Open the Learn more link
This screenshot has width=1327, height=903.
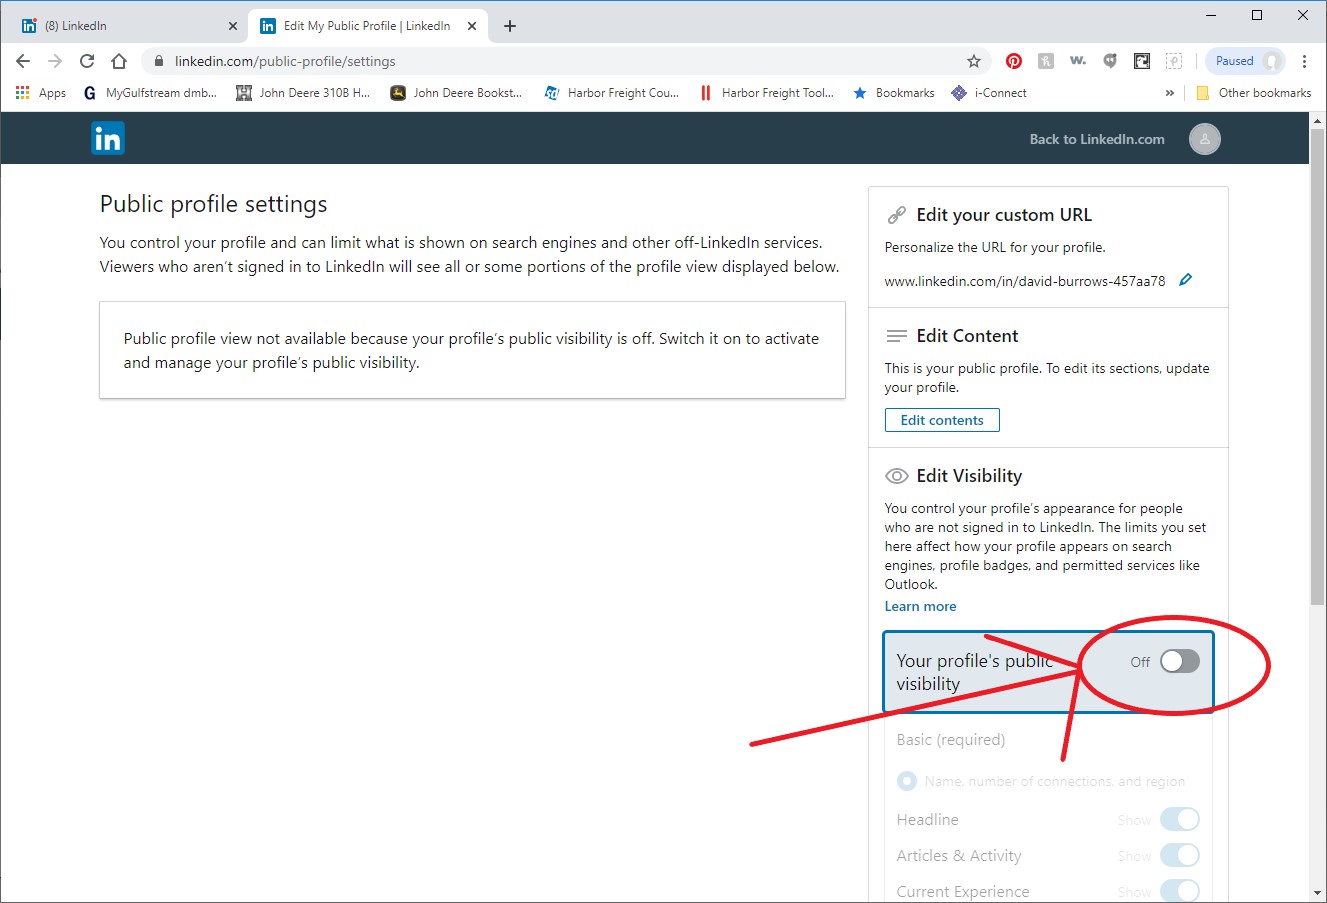click(920, 606)
